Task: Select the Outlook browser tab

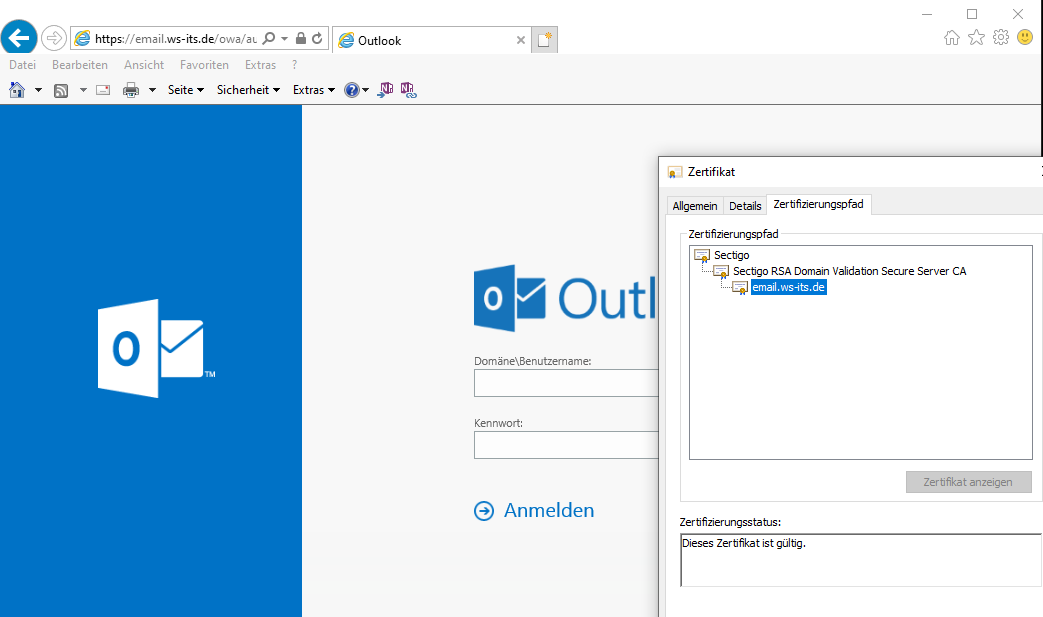Action: click(x=430, y=40)
